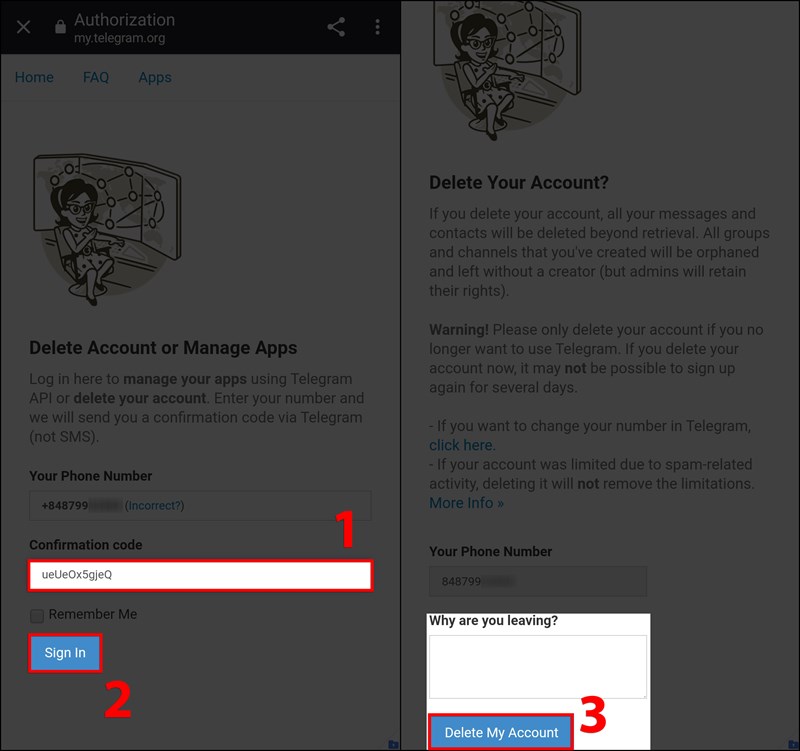Click the my.telegram.org address text

[x=119, y=38]
